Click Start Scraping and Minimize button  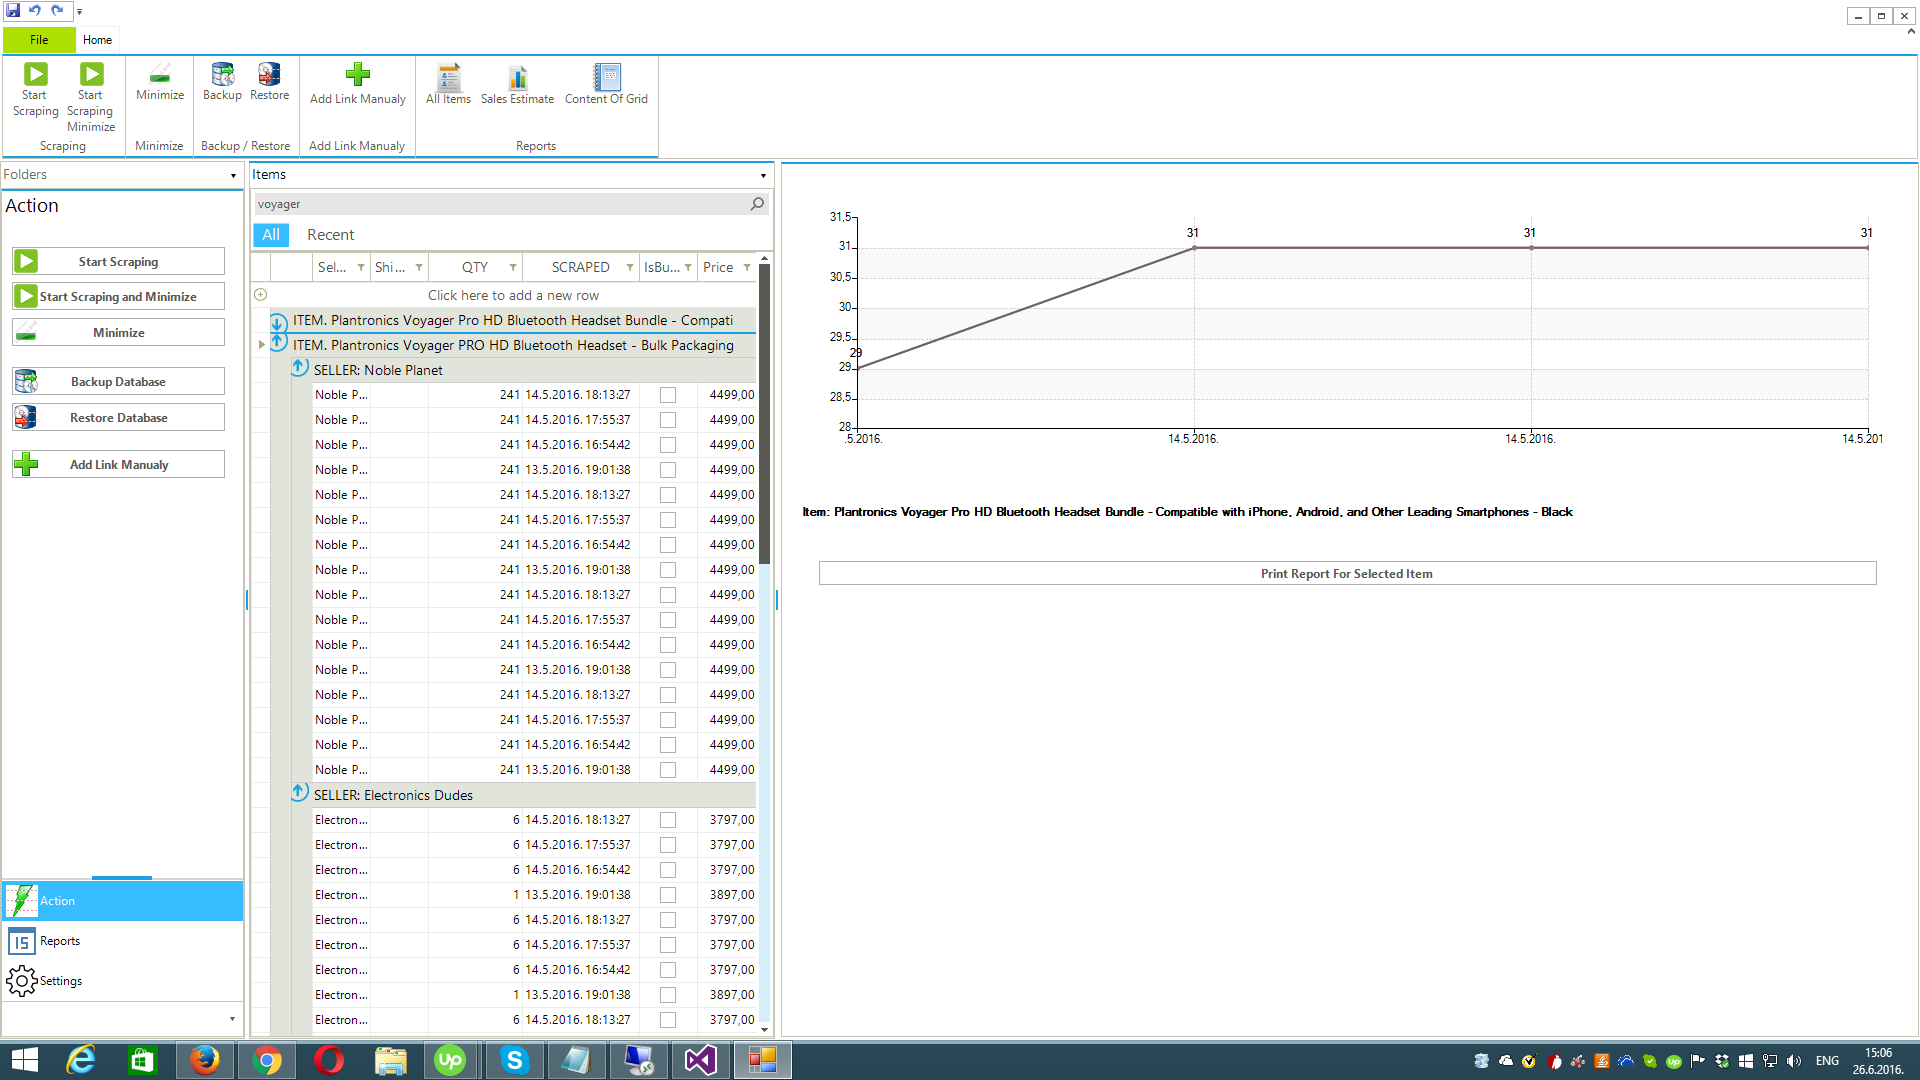coord(118,297)
